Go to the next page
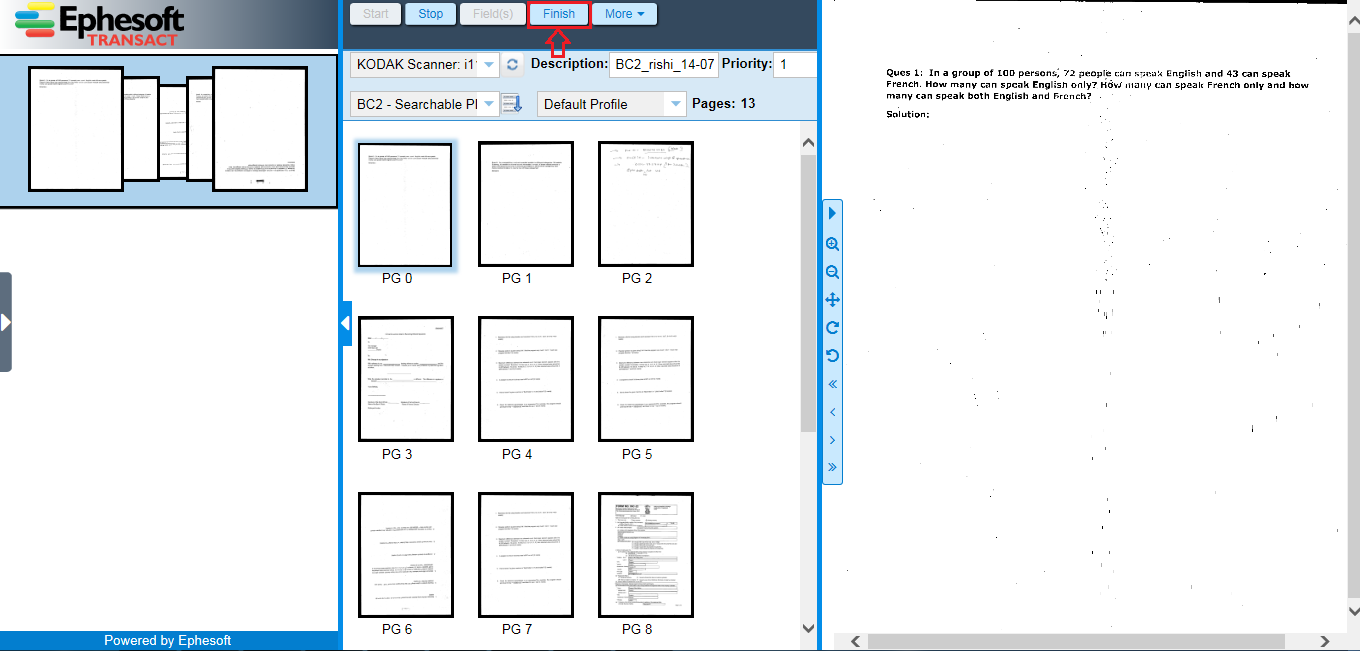This screenshot has width=1360, height=651. point(832,440)
